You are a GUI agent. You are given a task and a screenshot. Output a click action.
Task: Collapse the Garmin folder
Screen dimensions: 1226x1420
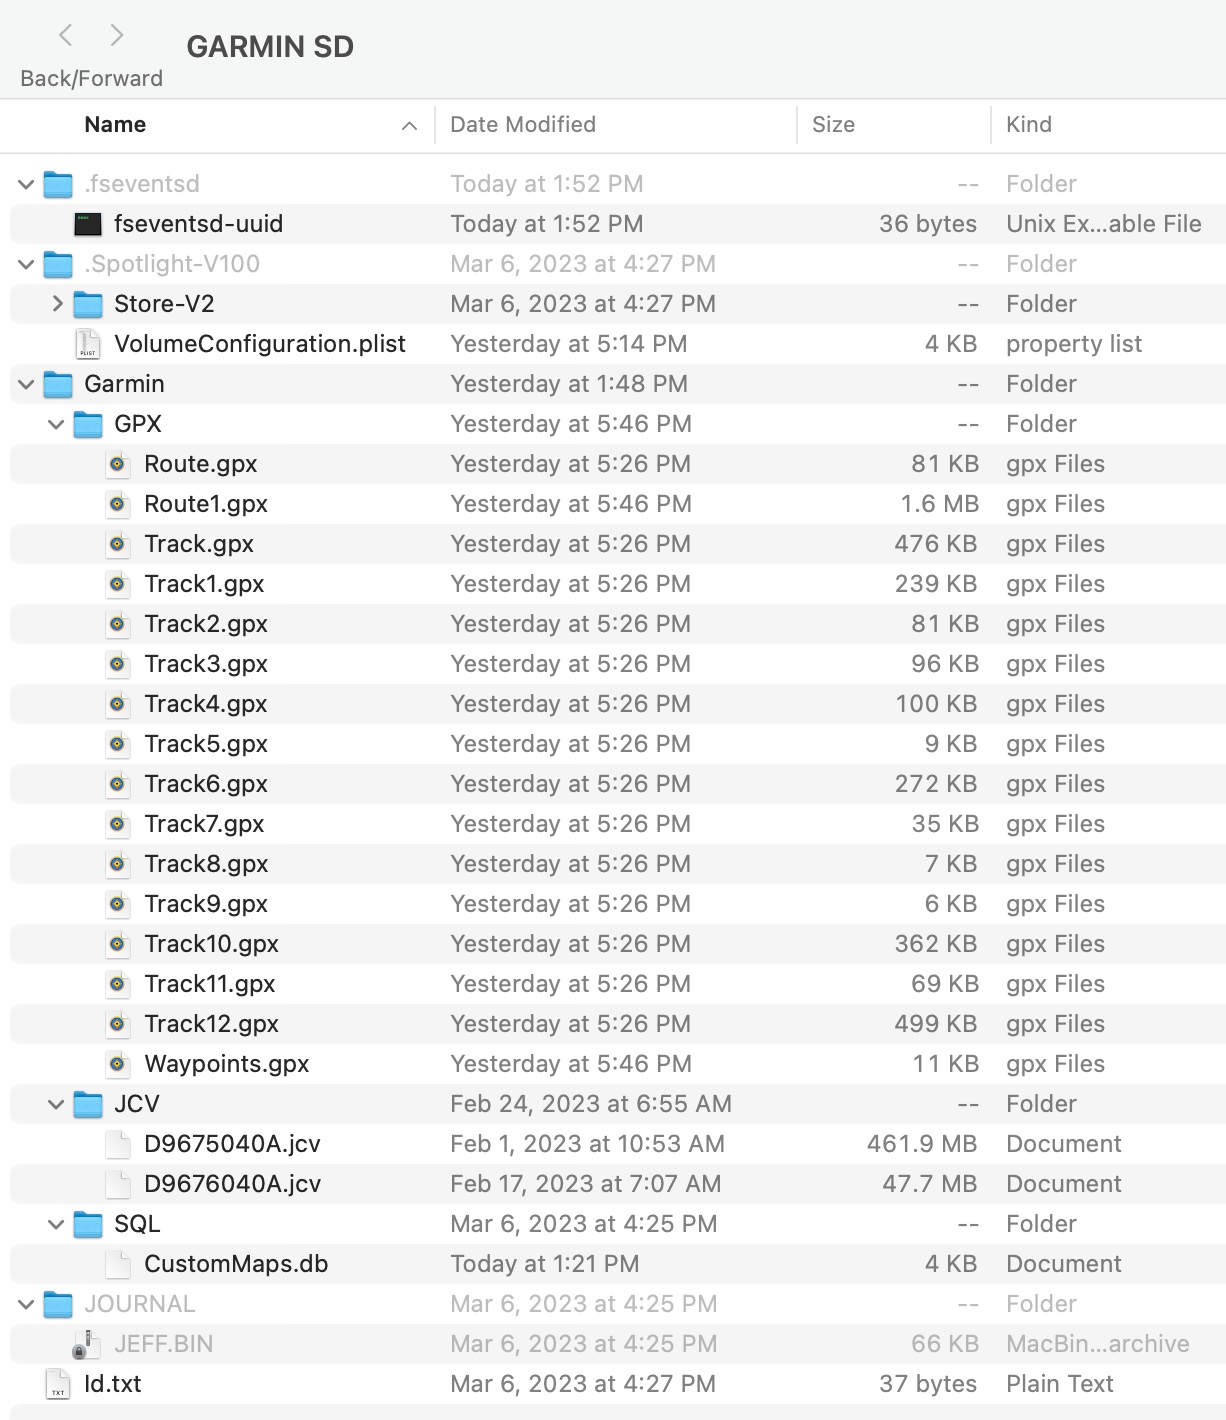coord(26,384)
